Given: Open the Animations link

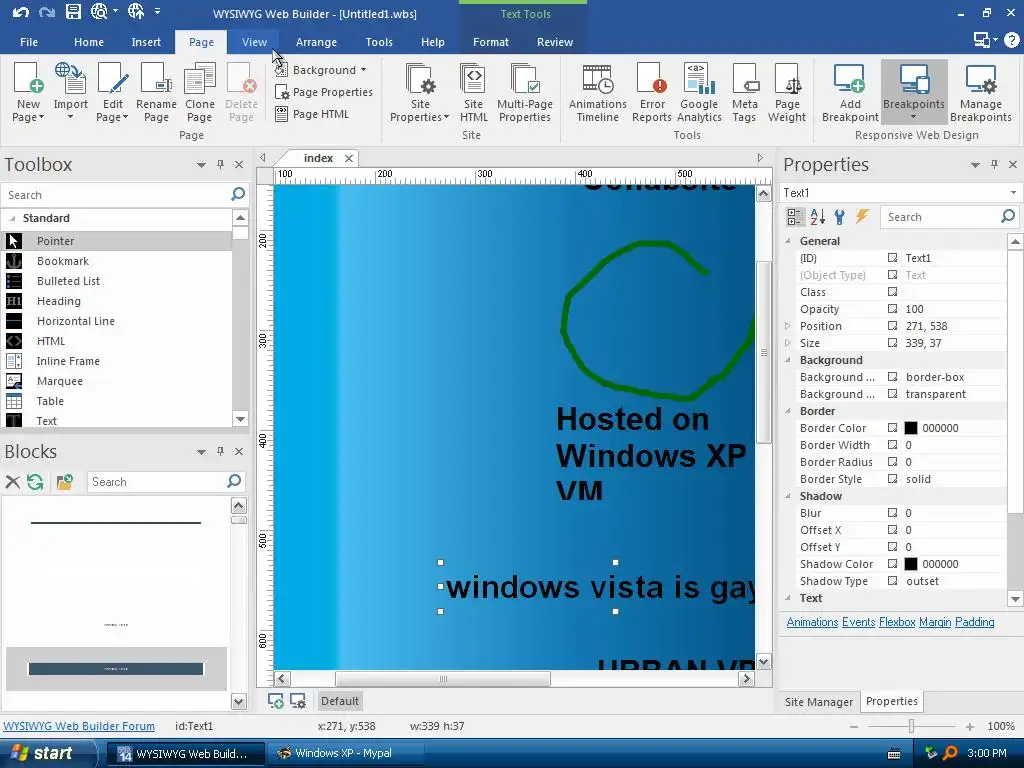Looking at the screenshot, I should [812, 622].
